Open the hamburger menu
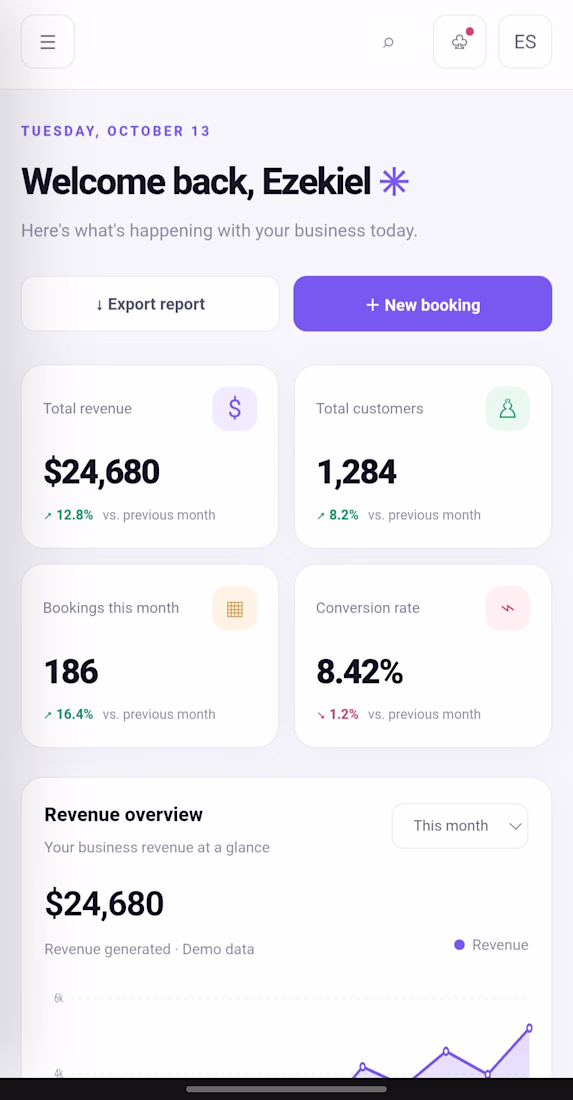The width and height of the screenshot is (573, 1100). (x=48, y=42)
